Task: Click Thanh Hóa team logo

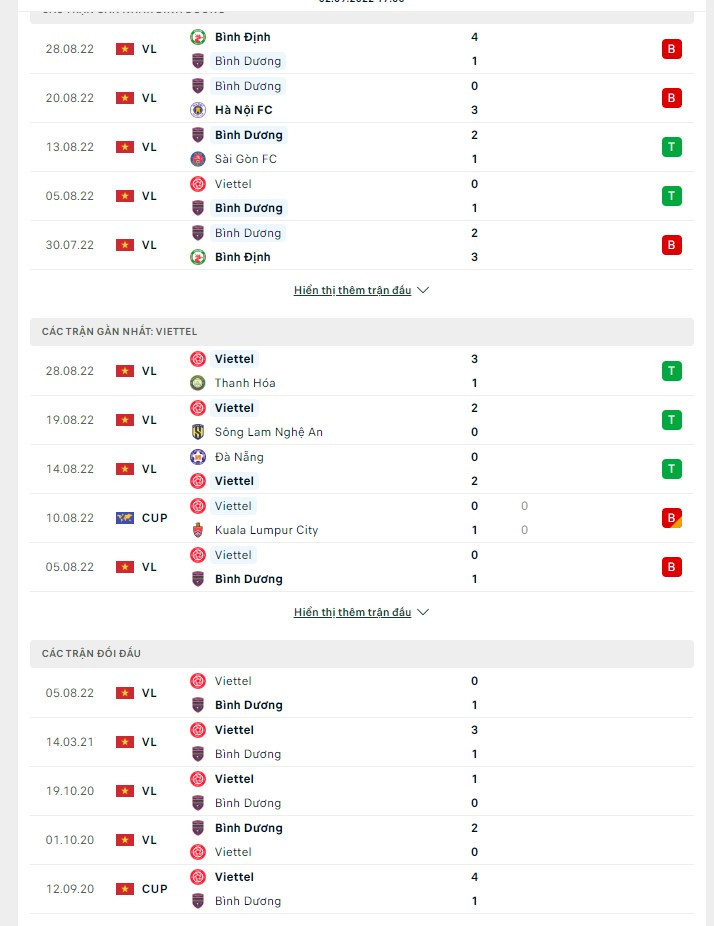Action: [x=198, y=383]
